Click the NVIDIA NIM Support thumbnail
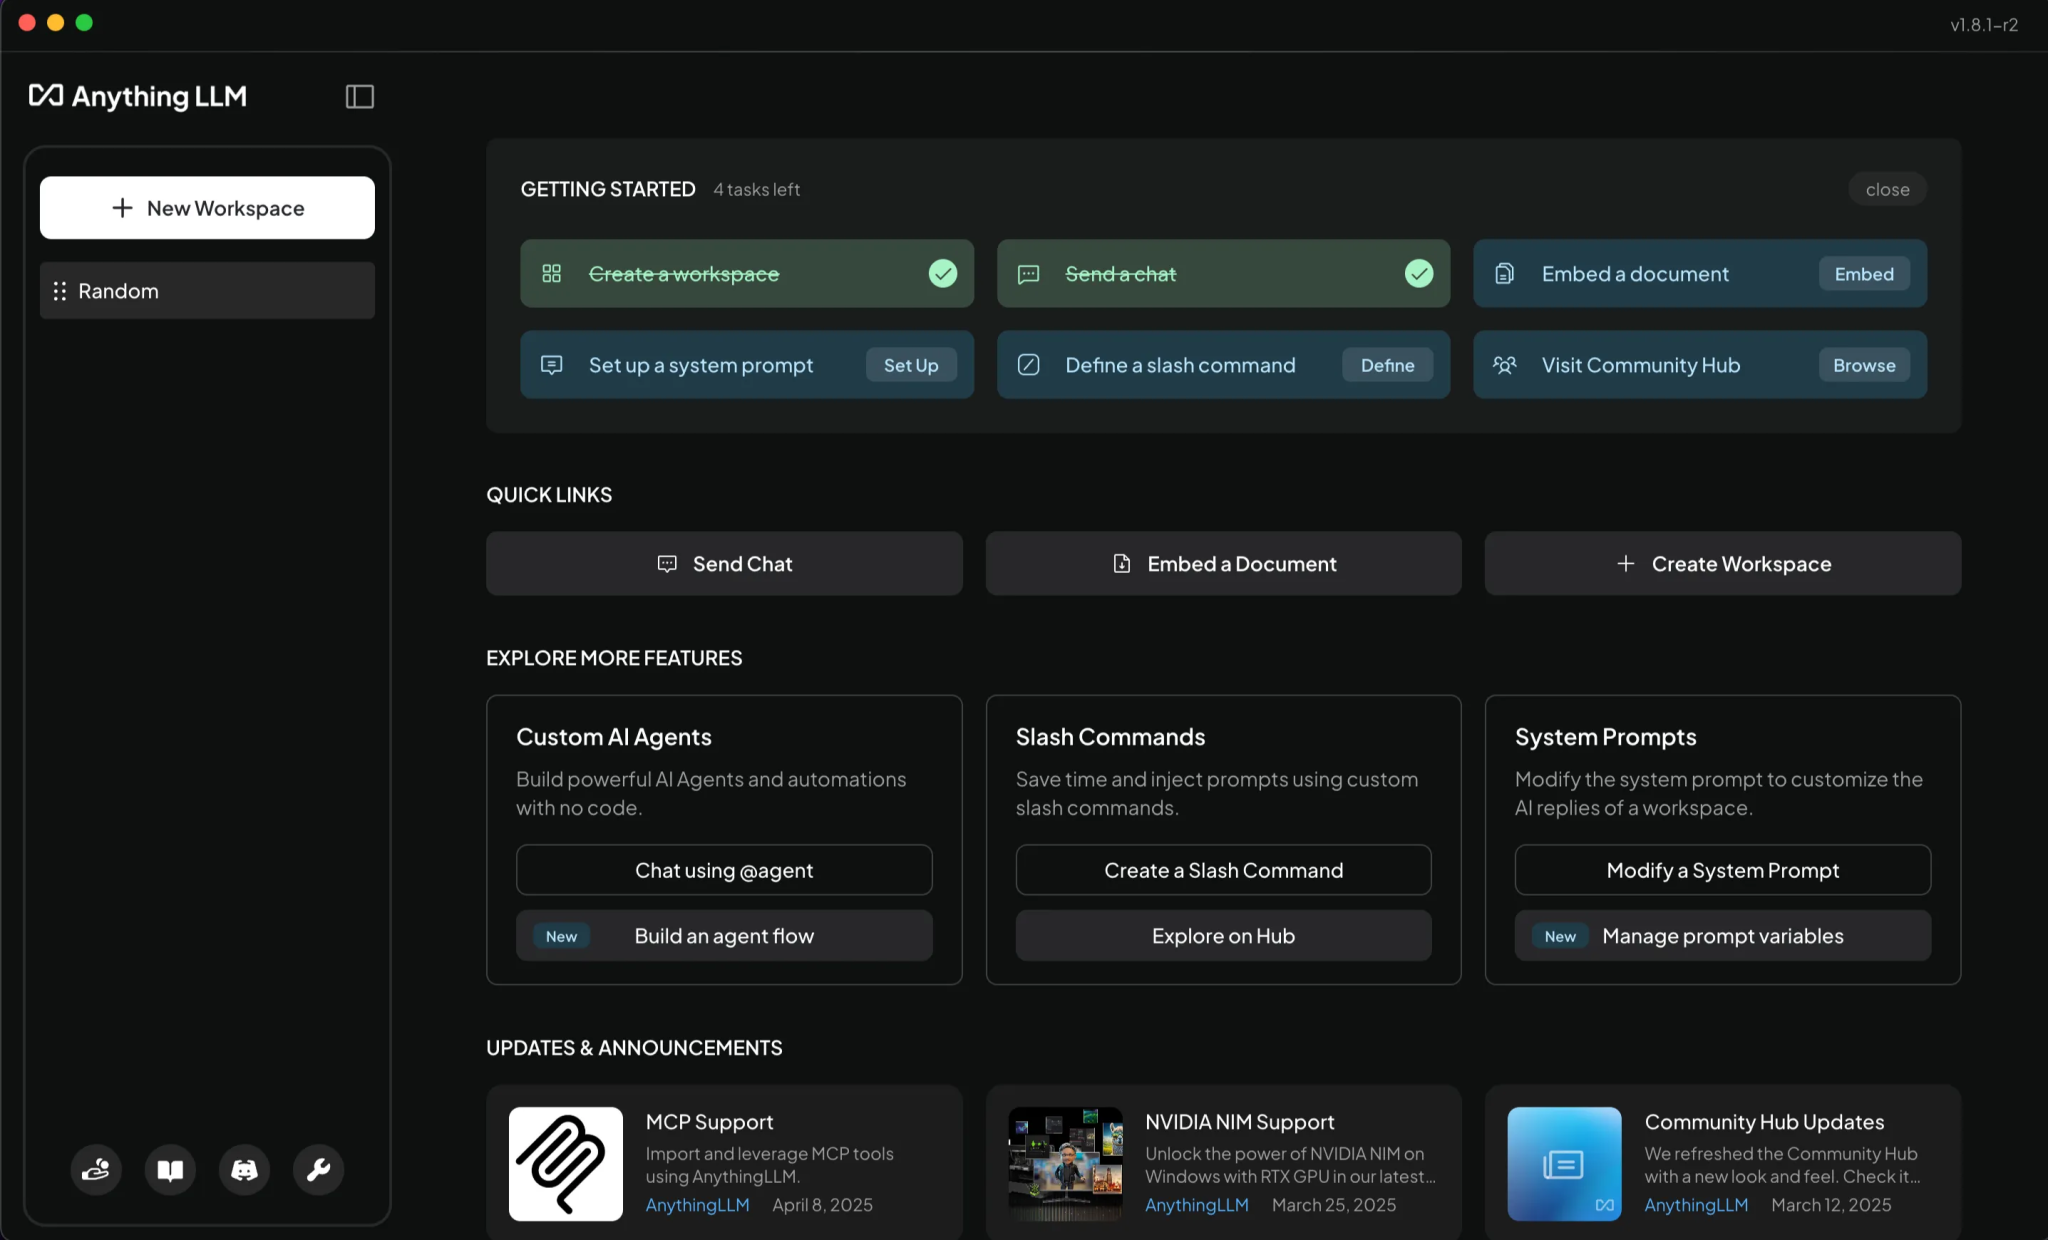 click(x=1064, y=1163)
